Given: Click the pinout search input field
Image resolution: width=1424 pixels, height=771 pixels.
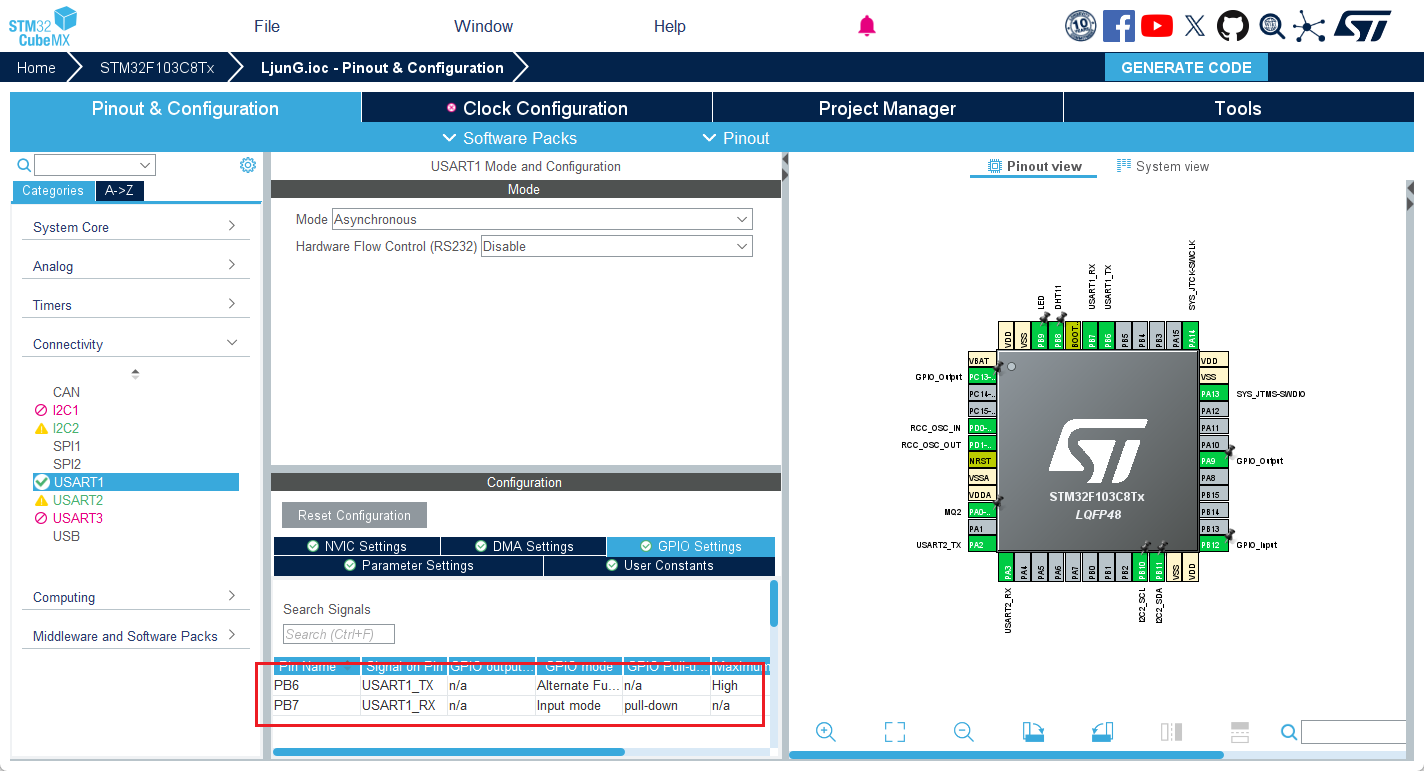Looking at the screenshot, I should click(1353, 732).
